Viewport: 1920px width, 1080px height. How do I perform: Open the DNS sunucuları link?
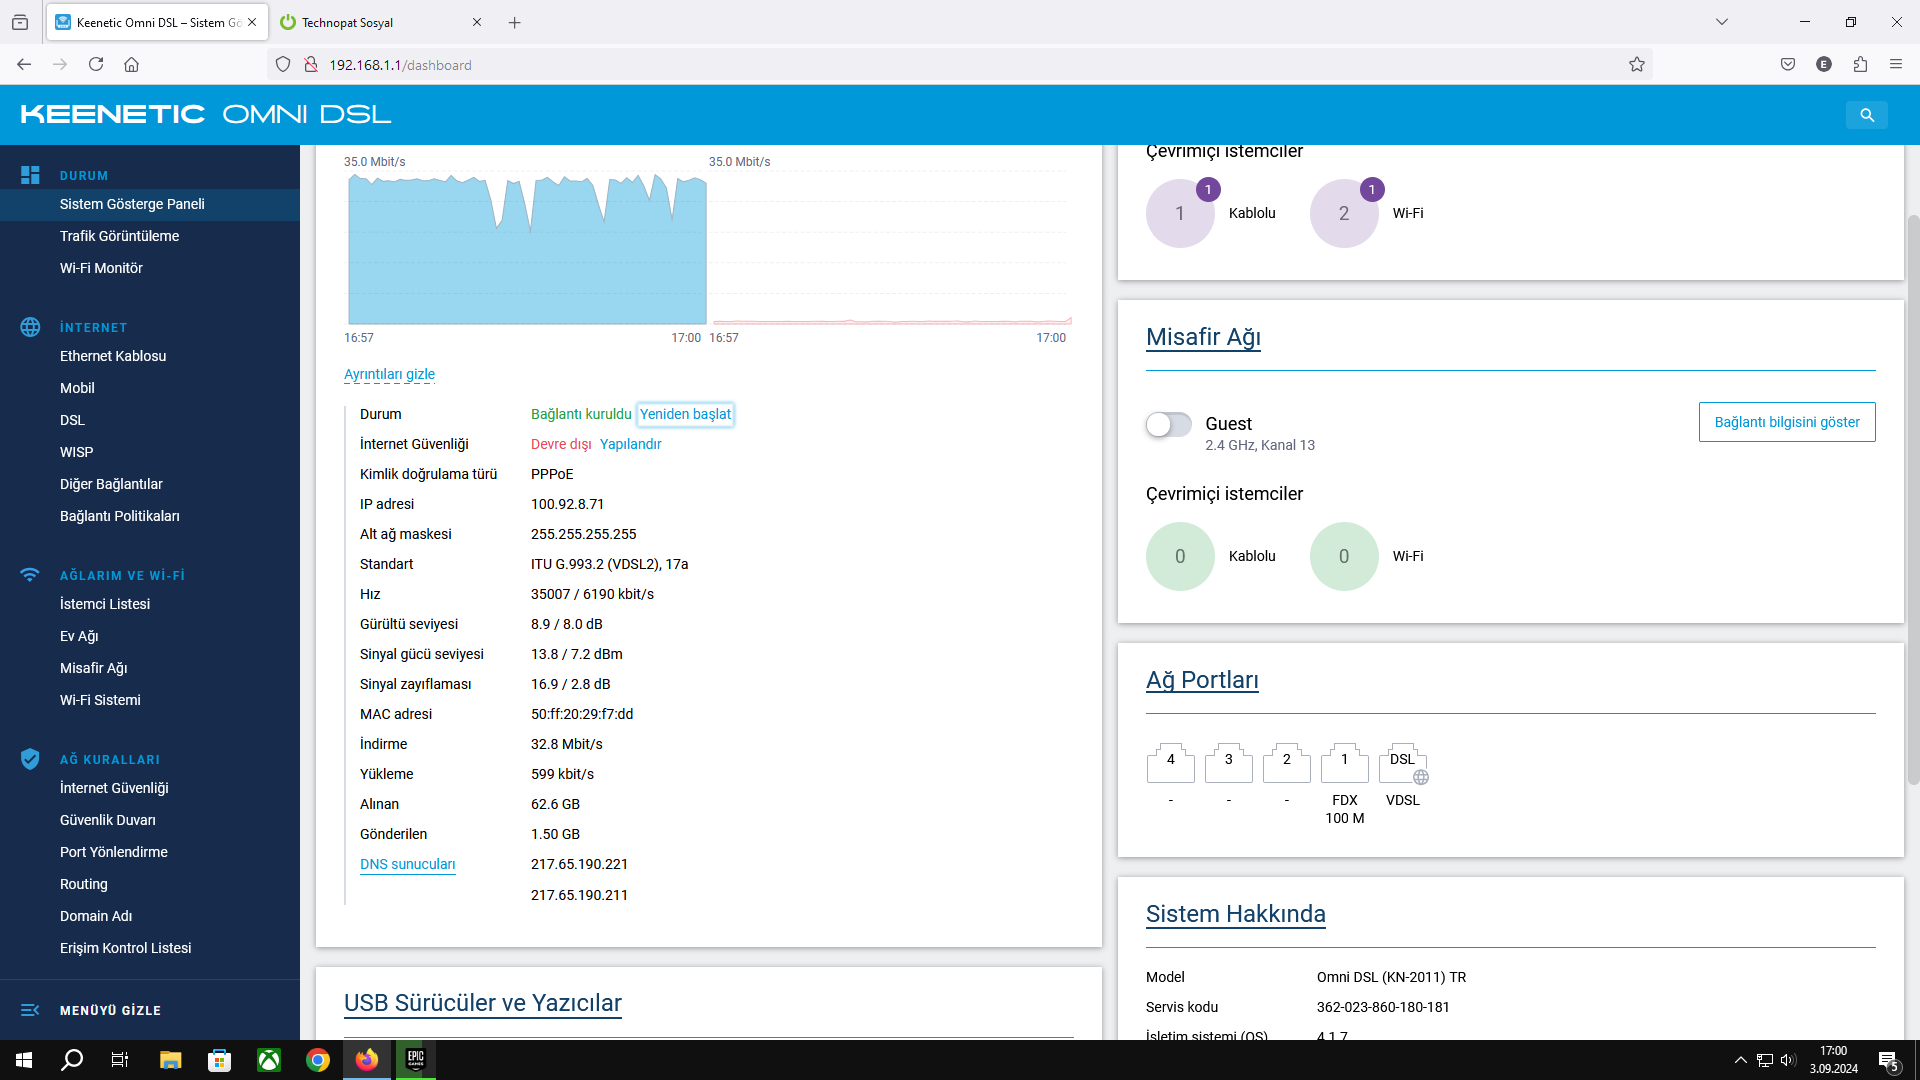point(407,864)
